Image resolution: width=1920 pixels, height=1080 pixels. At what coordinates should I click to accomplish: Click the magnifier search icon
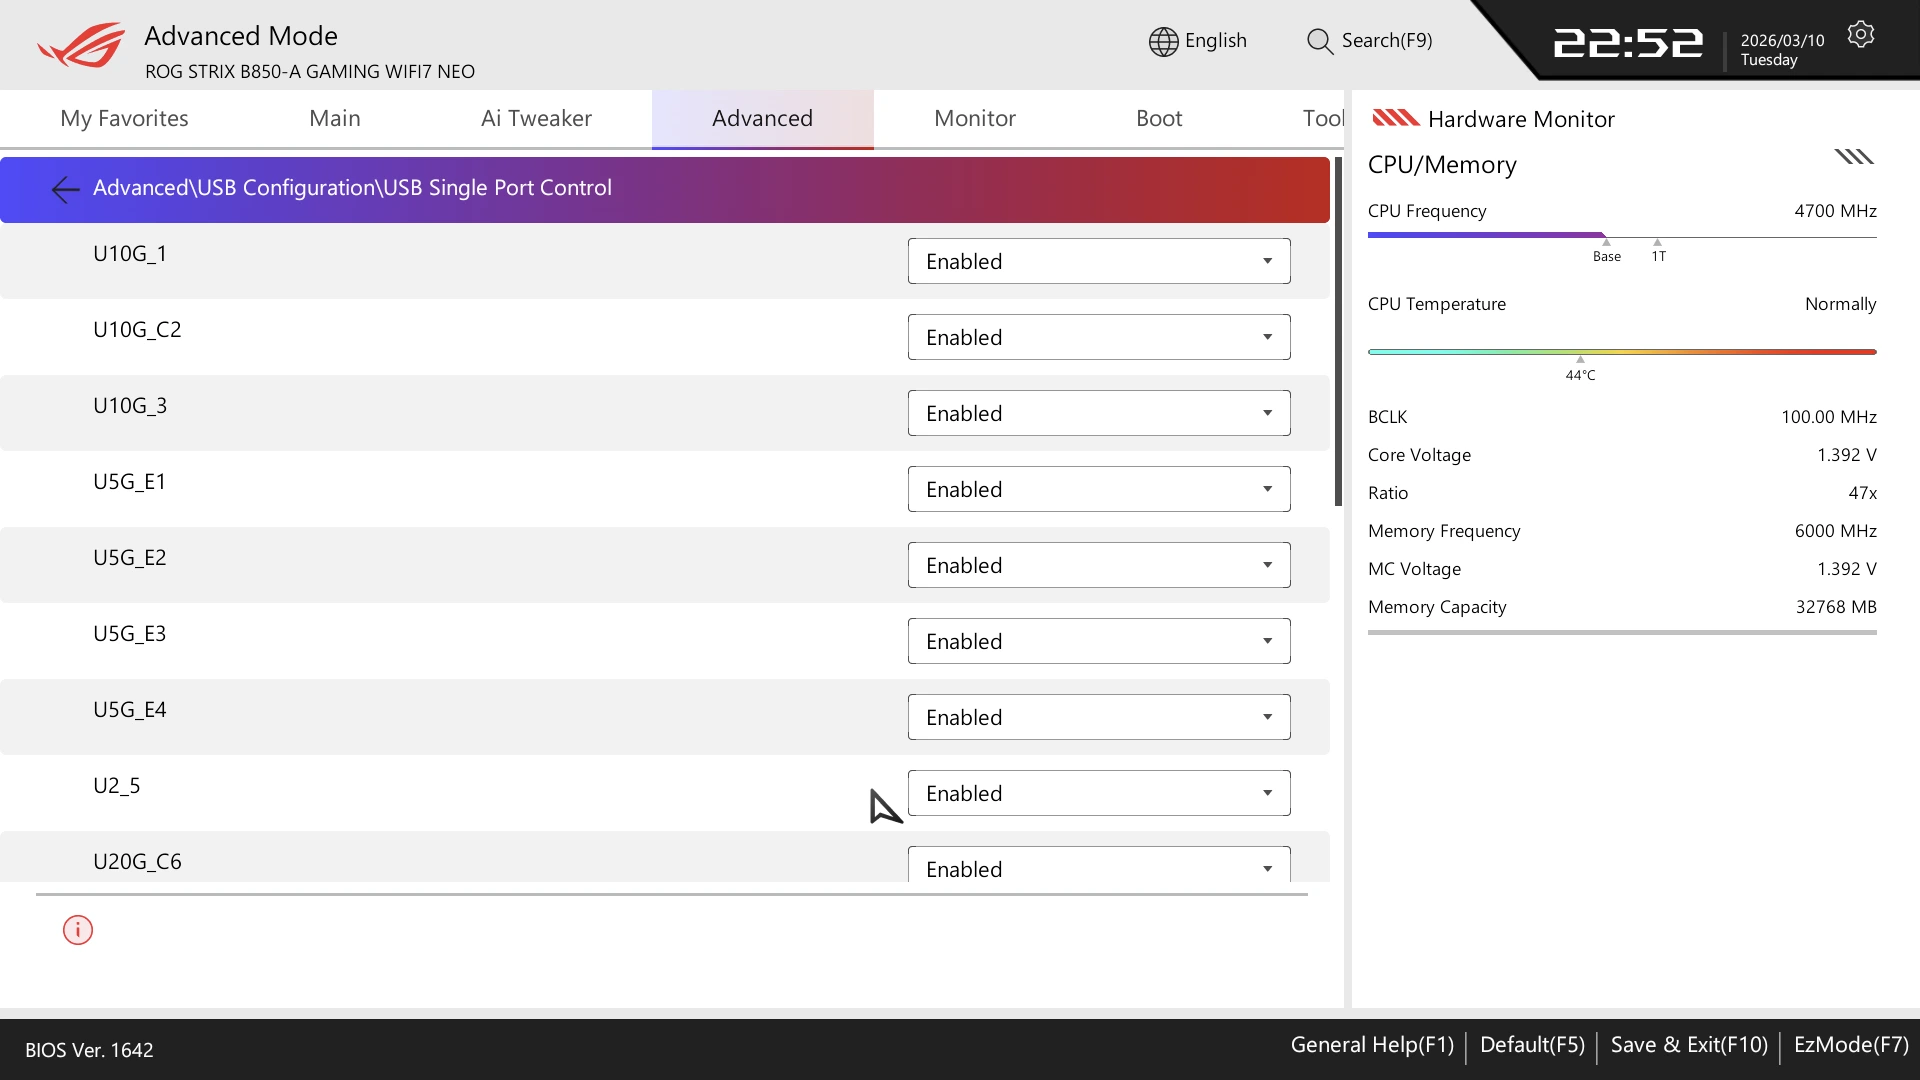tap(1319, 41)
